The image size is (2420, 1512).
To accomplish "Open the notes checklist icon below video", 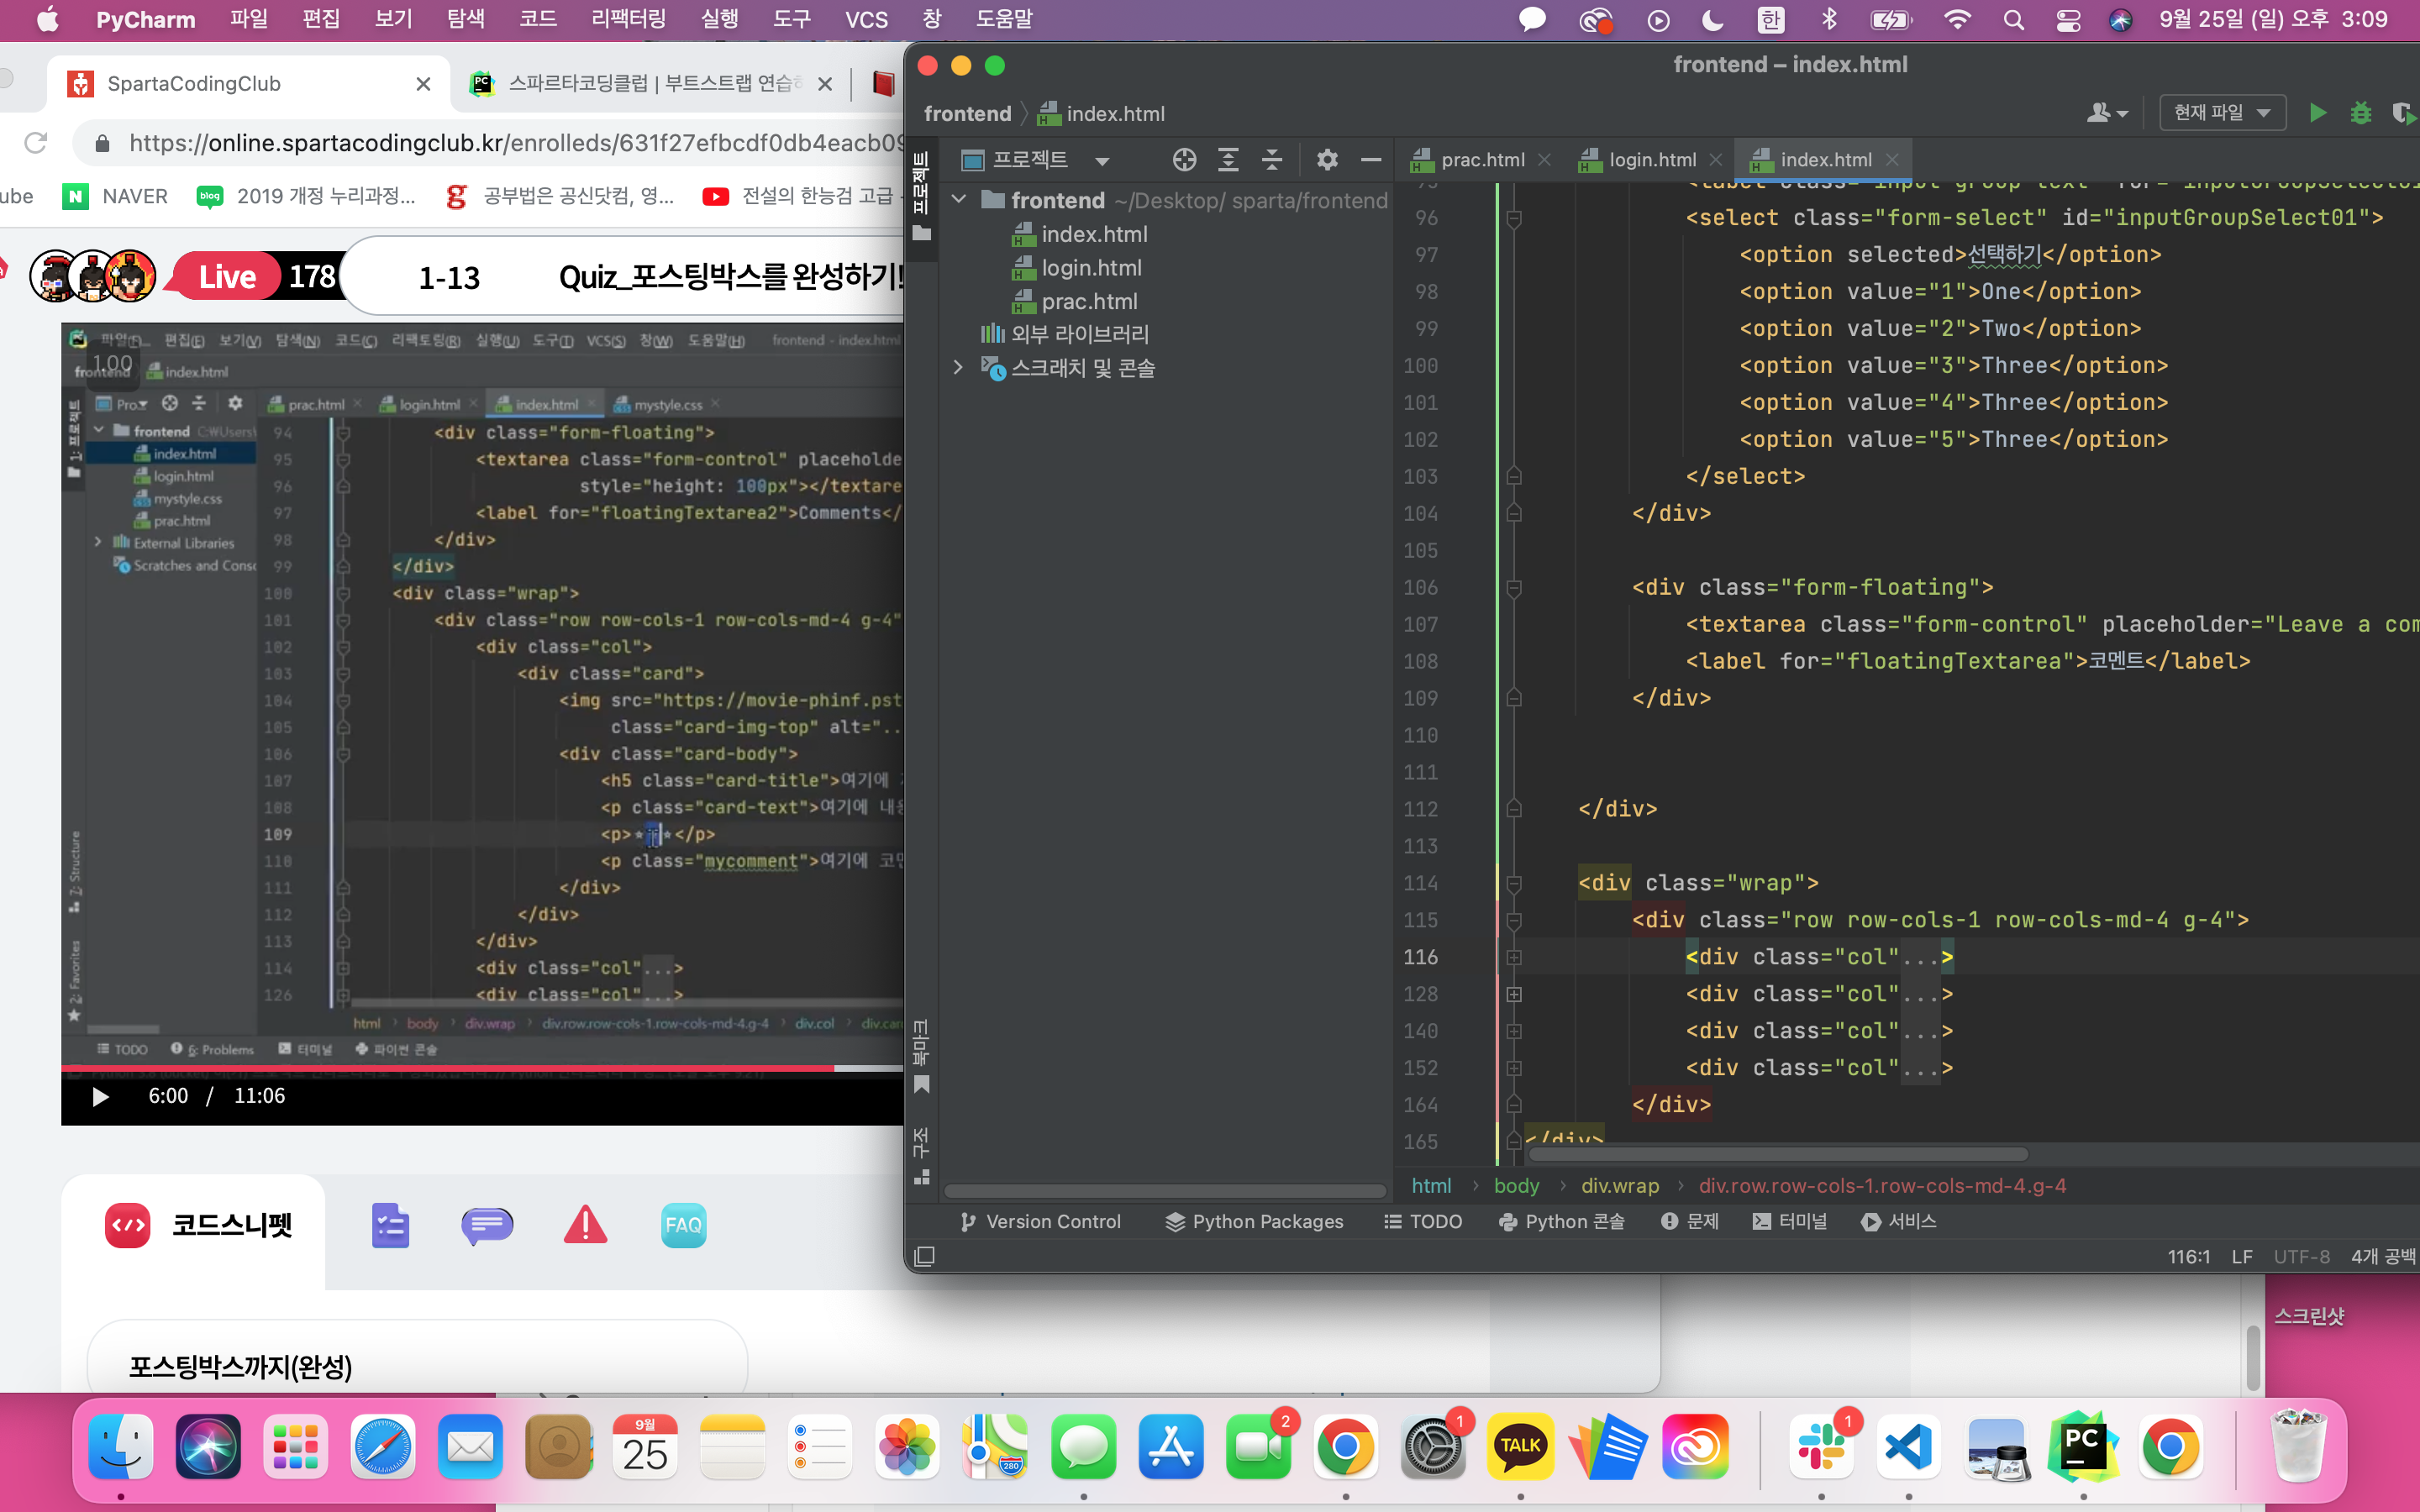I will click(x=390, y=1225).
